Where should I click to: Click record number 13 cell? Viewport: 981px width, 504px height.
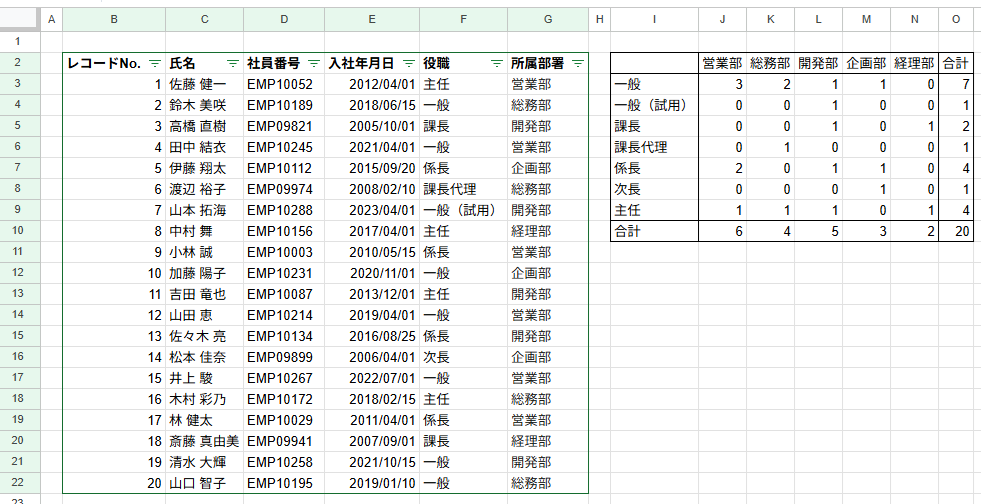point(114,336)
